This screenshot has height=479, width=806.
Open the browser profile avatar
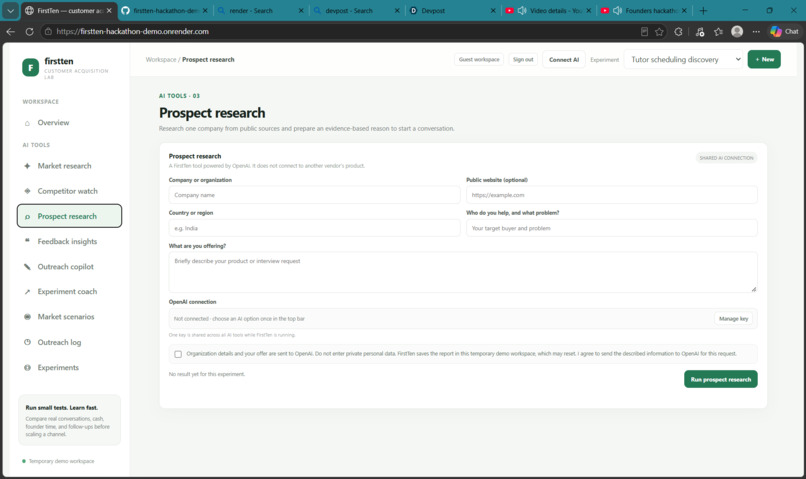pyautogui.click(x=737, y=32)
